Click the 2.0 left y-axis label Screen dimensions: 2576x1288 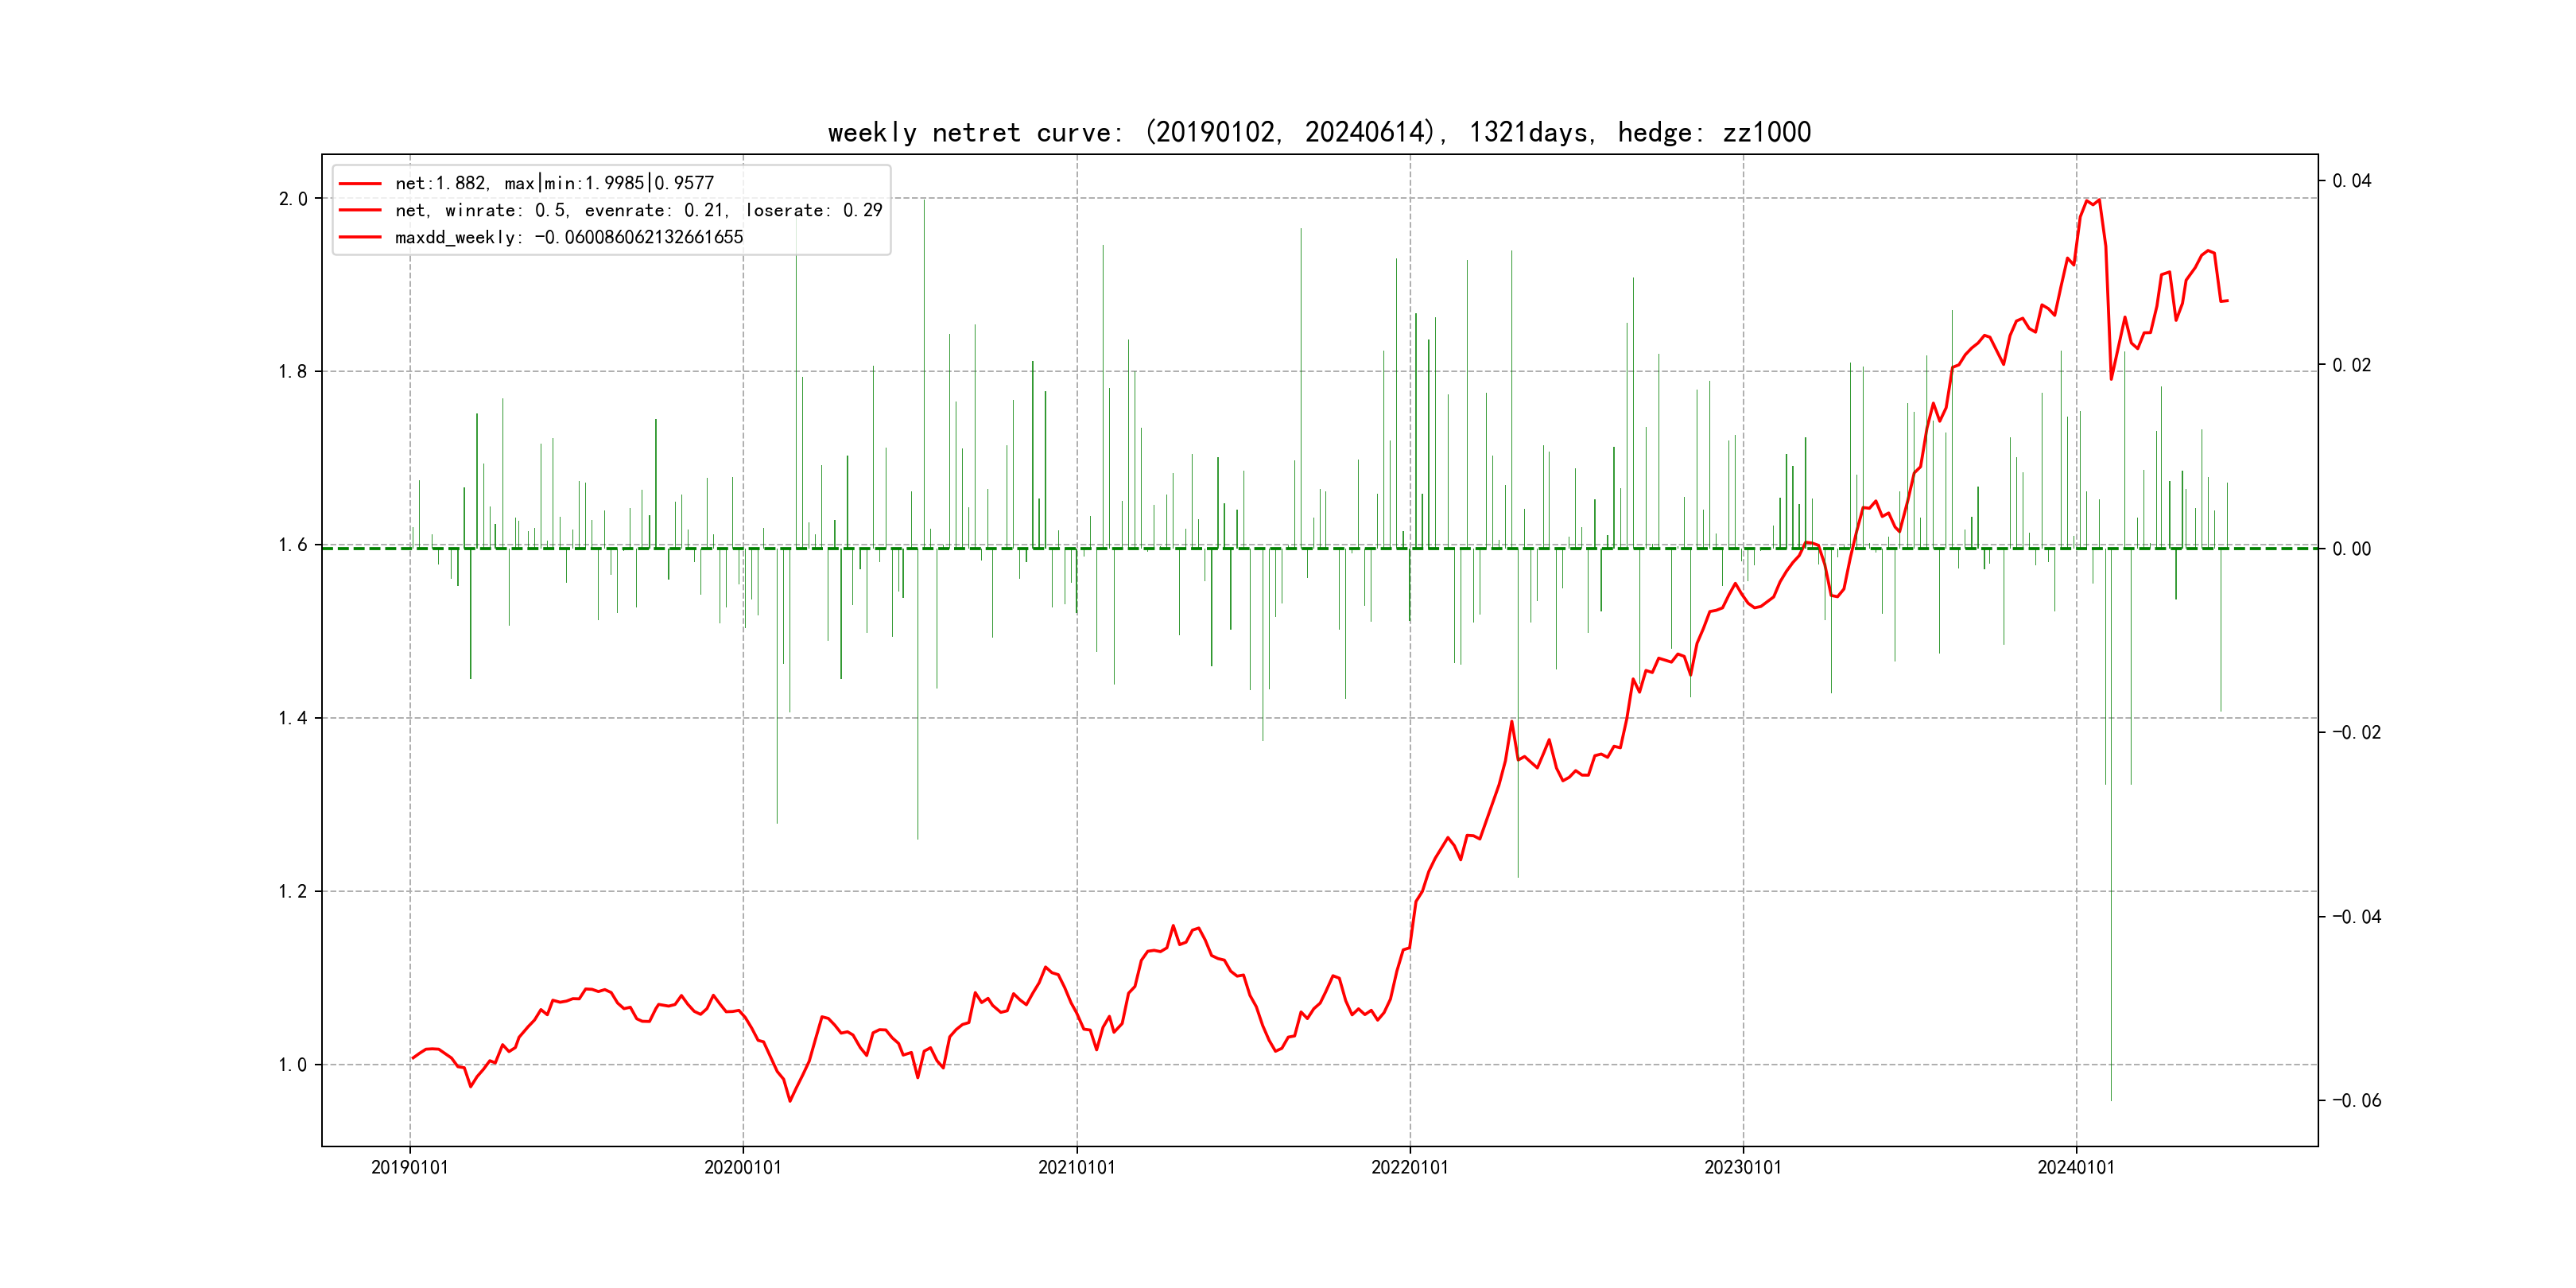[293, 199]
